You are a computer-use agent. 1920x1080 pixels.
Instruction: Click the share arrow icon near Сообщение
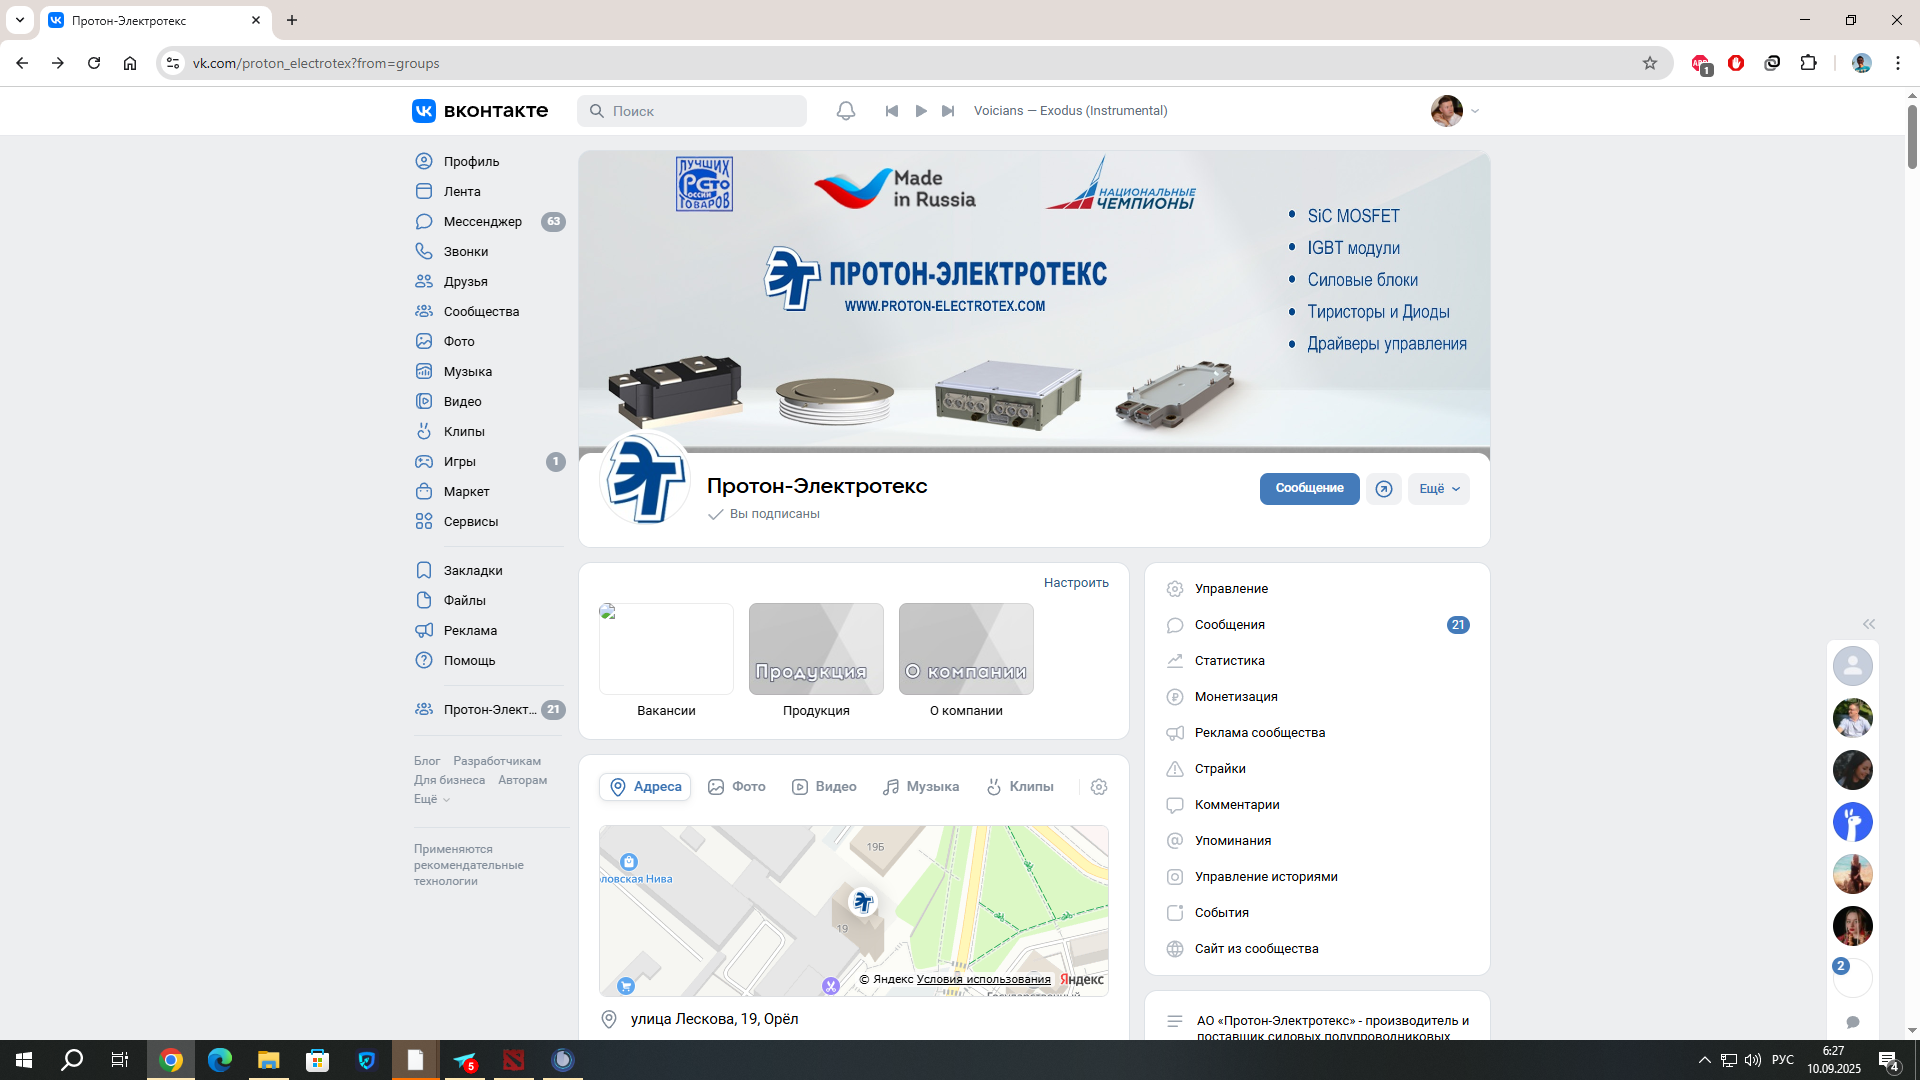(1384, 489)
